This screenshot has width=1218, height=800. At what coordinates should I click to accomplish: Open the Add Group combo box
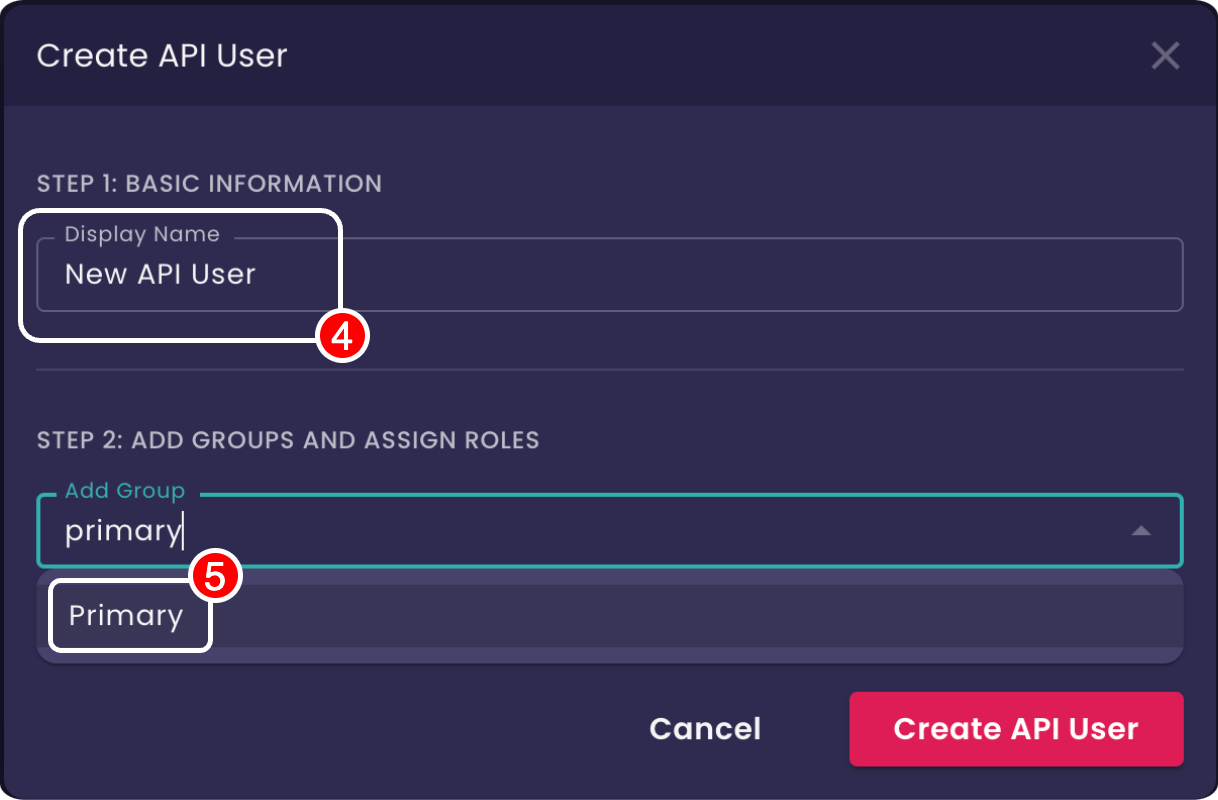(x=600, y=531)
